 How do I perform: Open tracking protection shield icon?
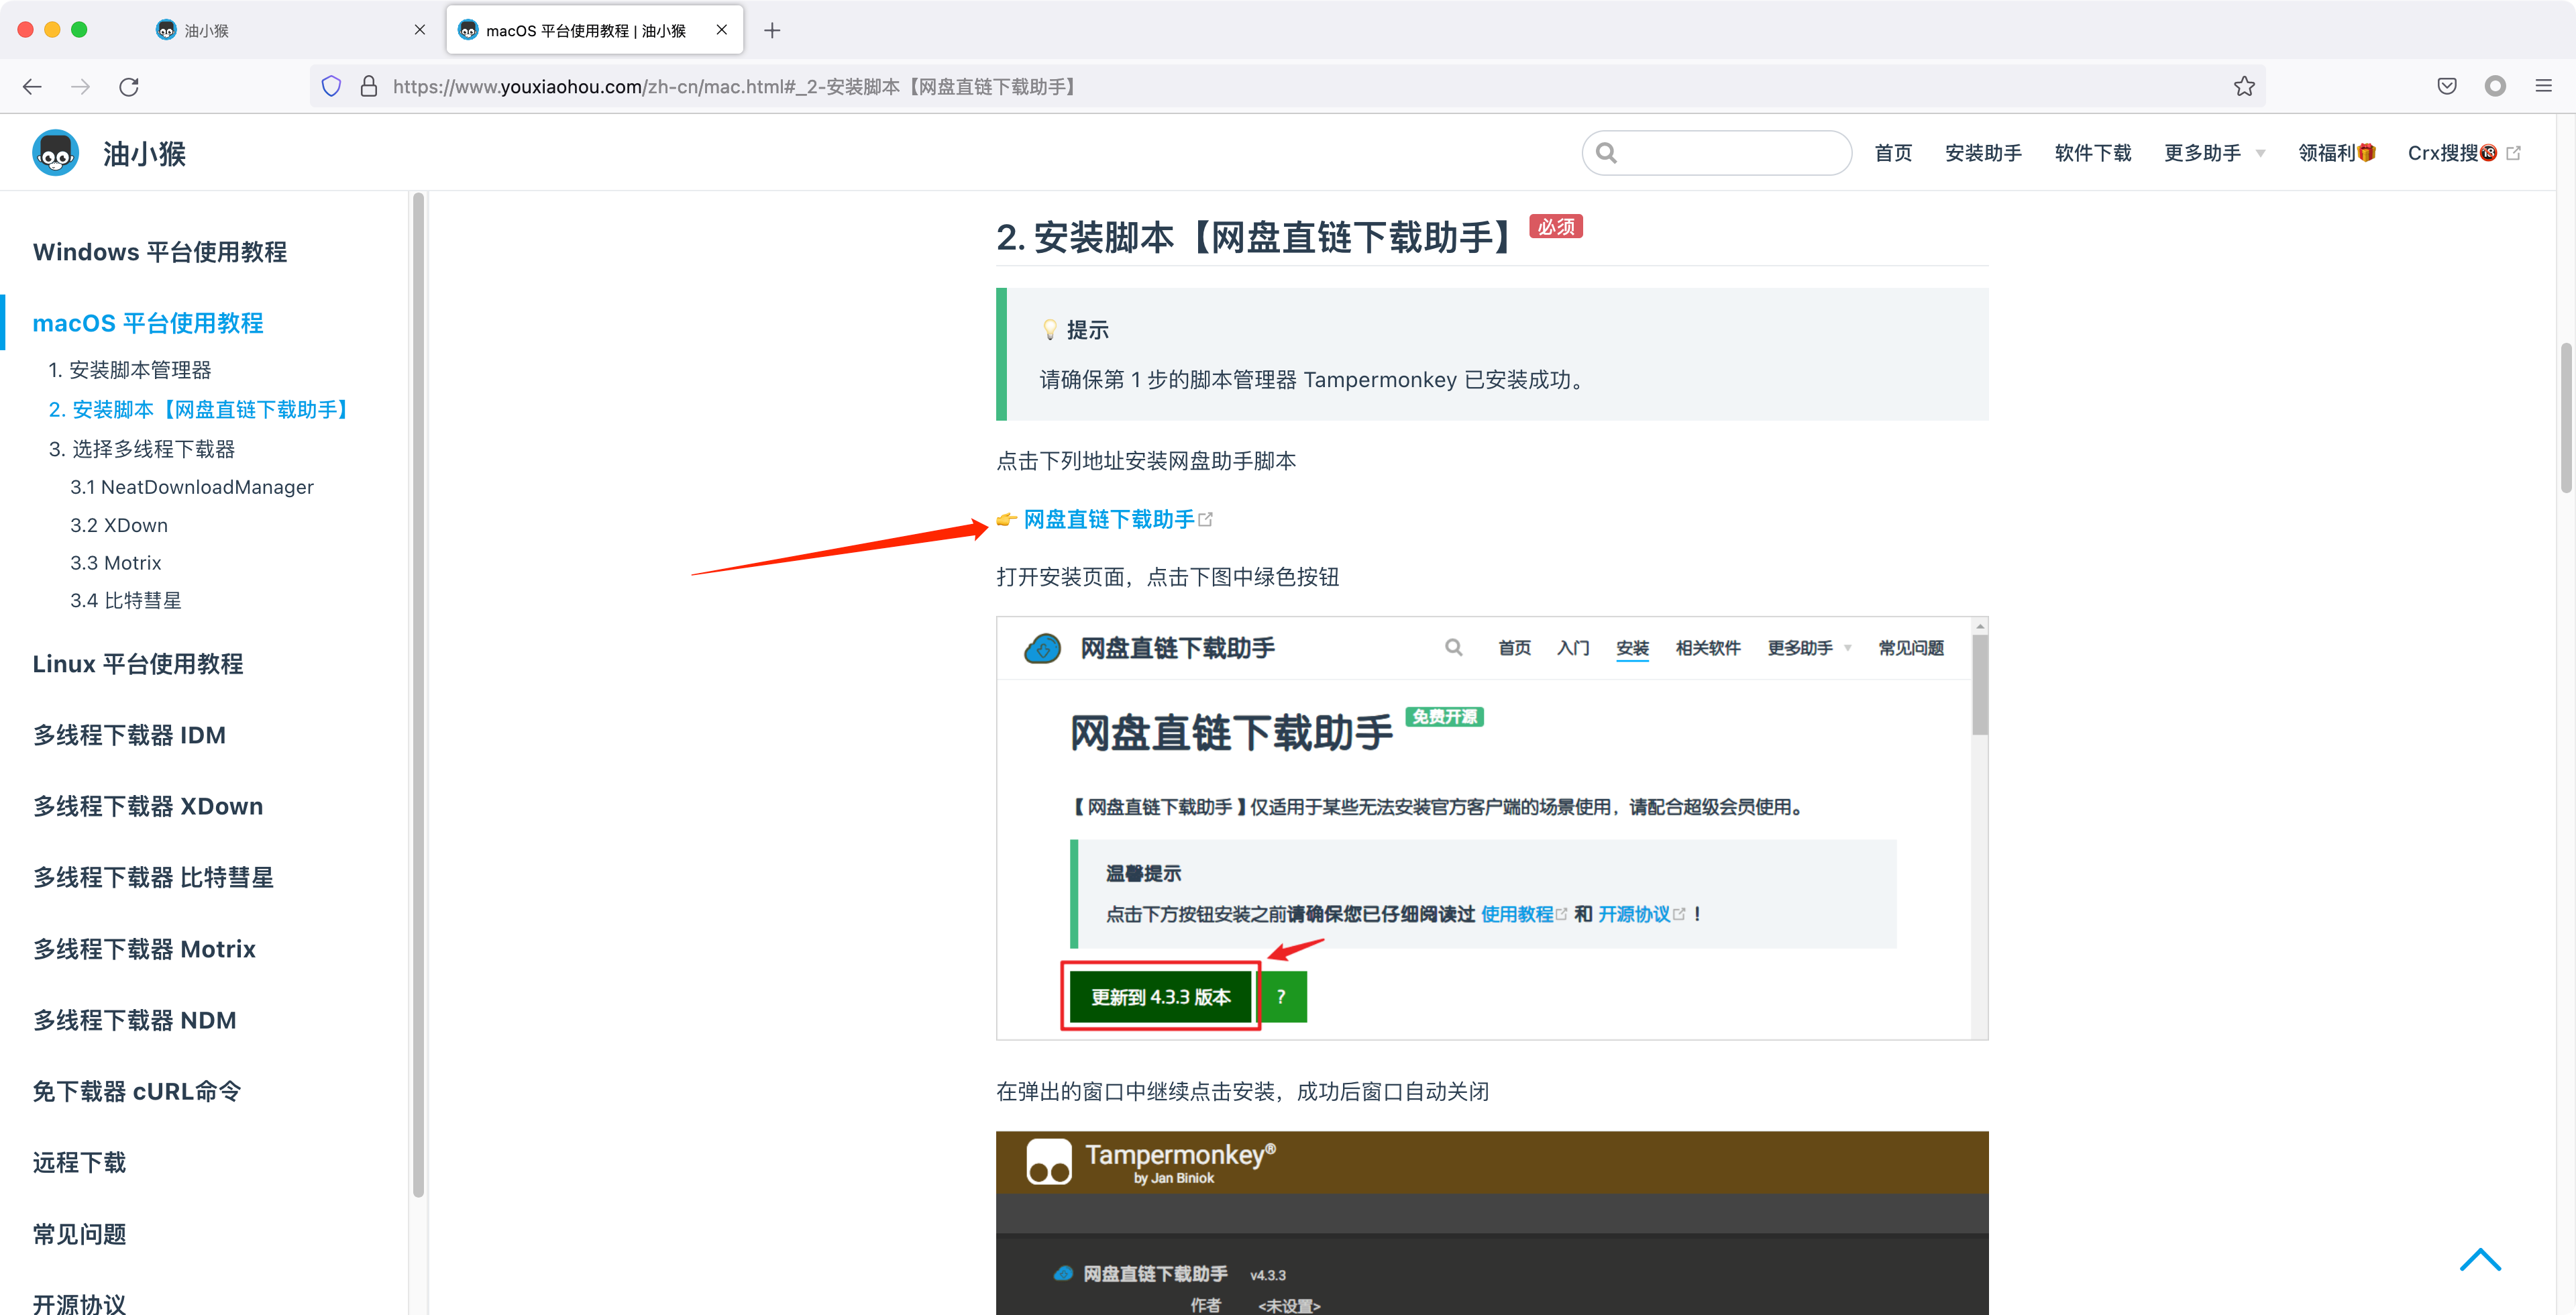click(332, 87)
